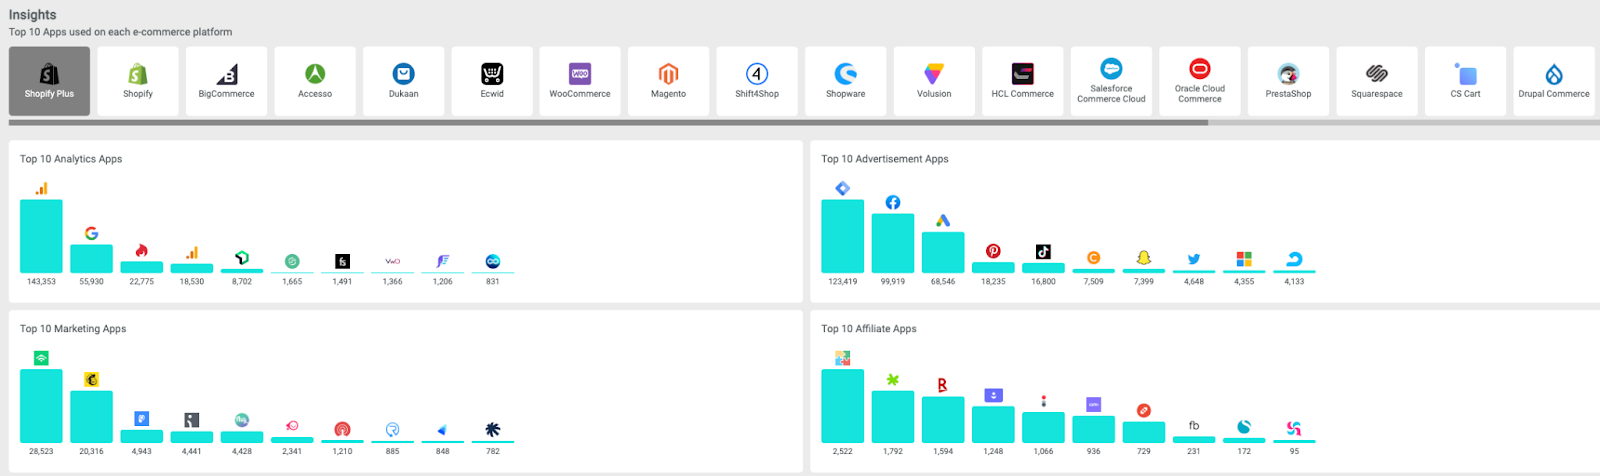Click the Pinterest icon above 18,235
The width and height of the screenshot is (1600, 476).
993,251
